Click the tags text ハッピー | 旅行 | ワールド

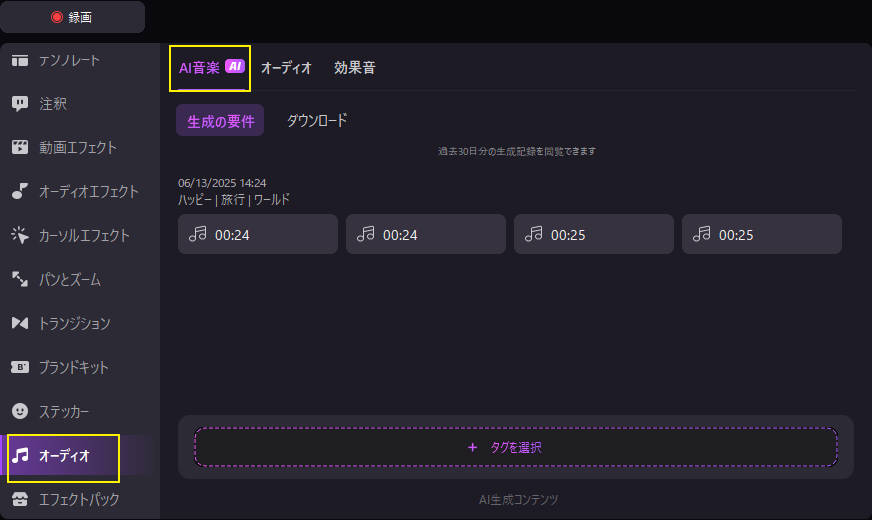[234, 200]
